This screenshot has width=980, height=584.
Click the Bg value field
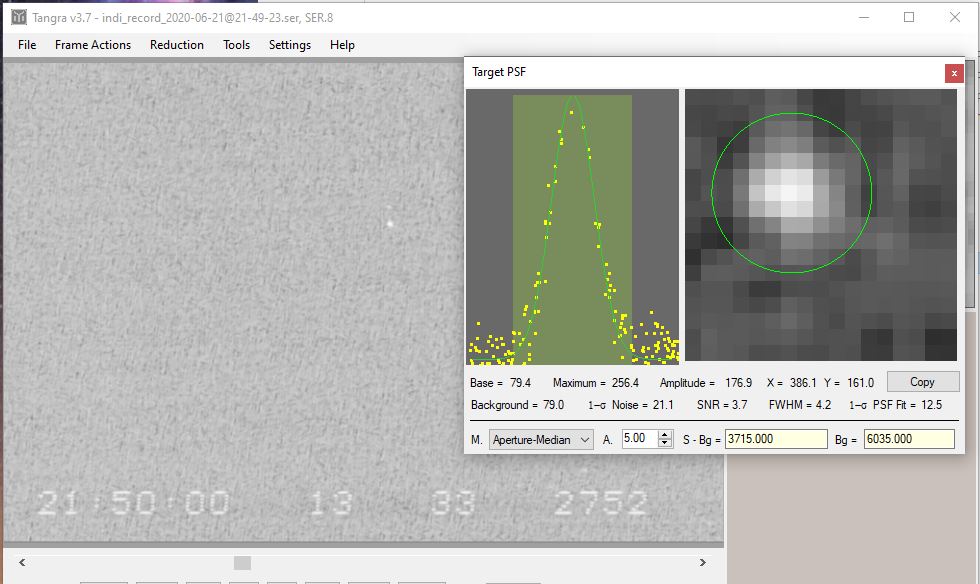pyautogui.click(x=909, y=439)
